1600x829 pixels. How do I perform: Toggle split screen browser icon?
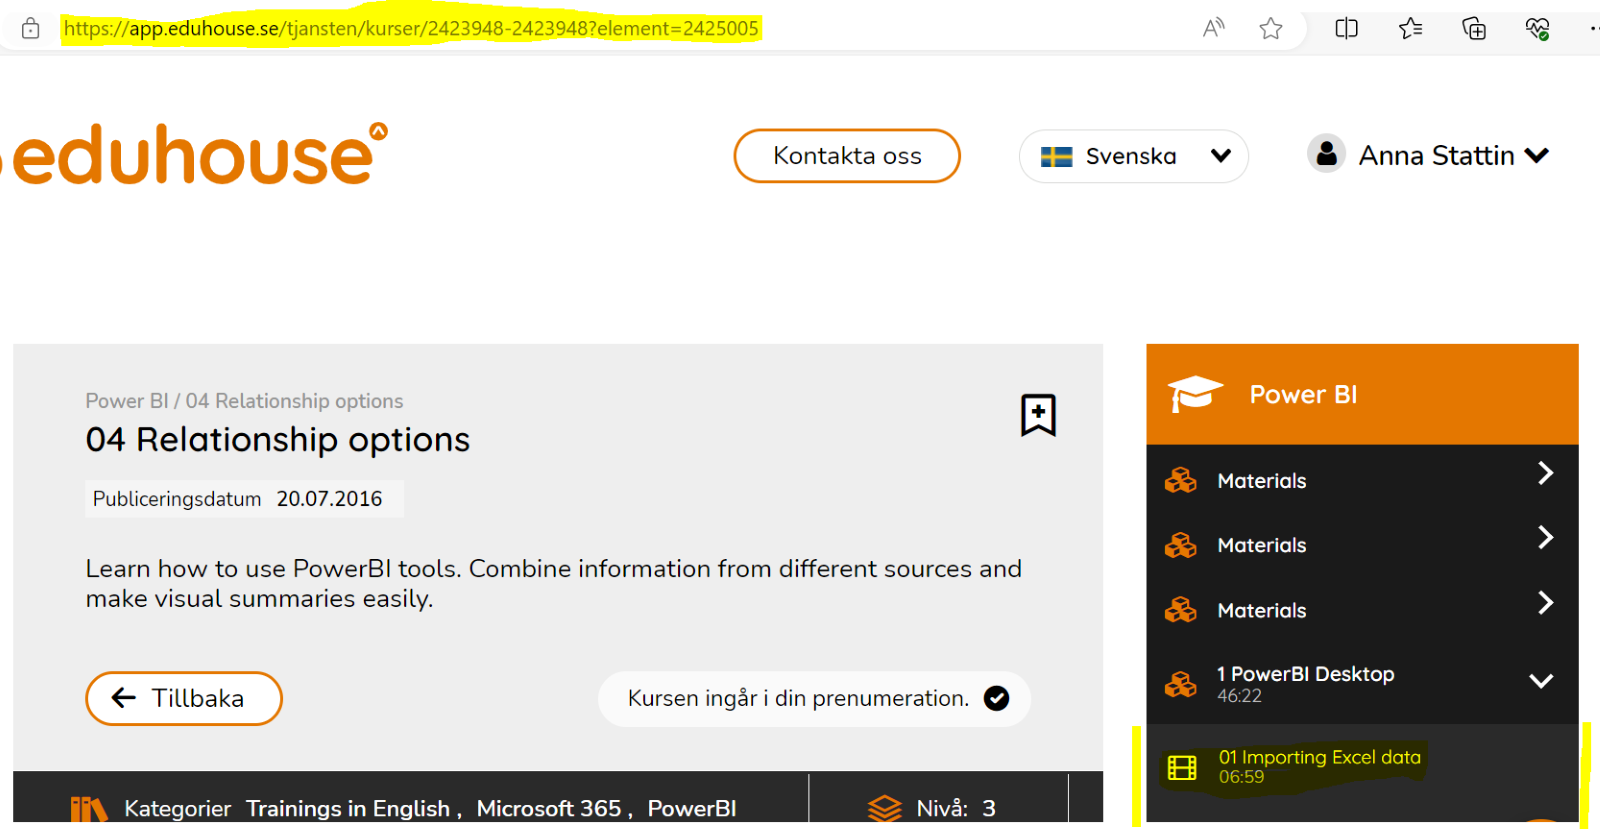pyautogui.click(x=1347, y=28)
